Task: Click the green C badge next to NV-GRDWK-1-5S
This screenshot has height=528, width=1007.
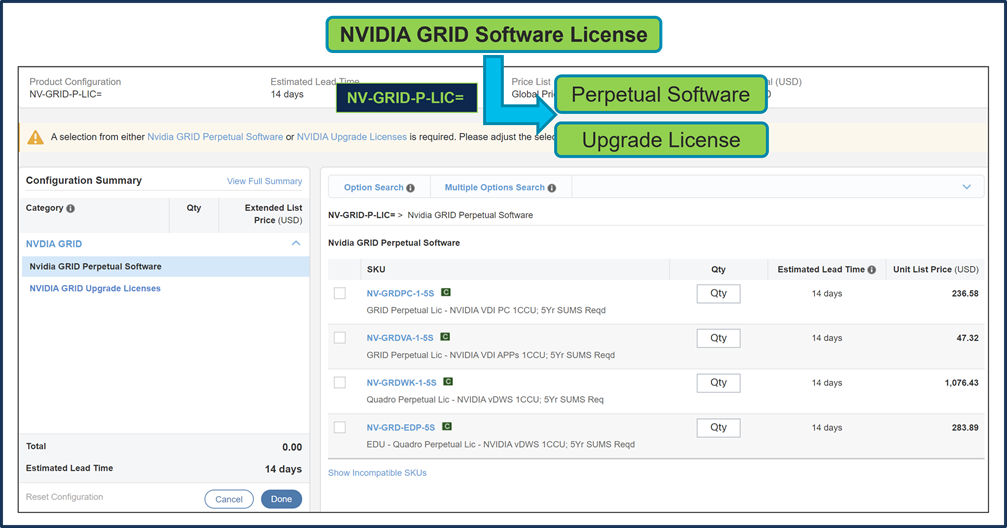Action: 448,382
